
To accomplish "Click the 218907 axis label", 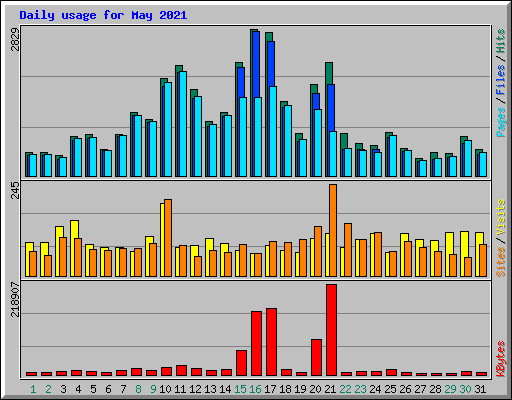I will [15, 299].
